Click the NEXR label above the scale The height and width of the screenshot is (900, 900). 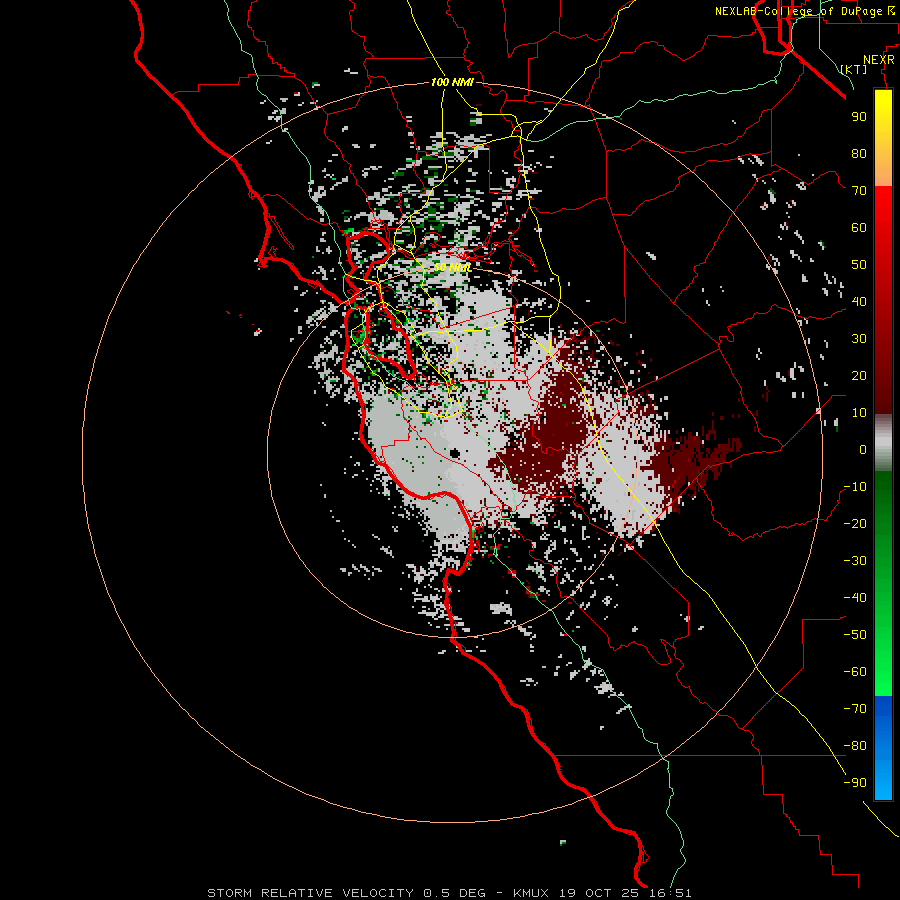[x=879, y=60]
